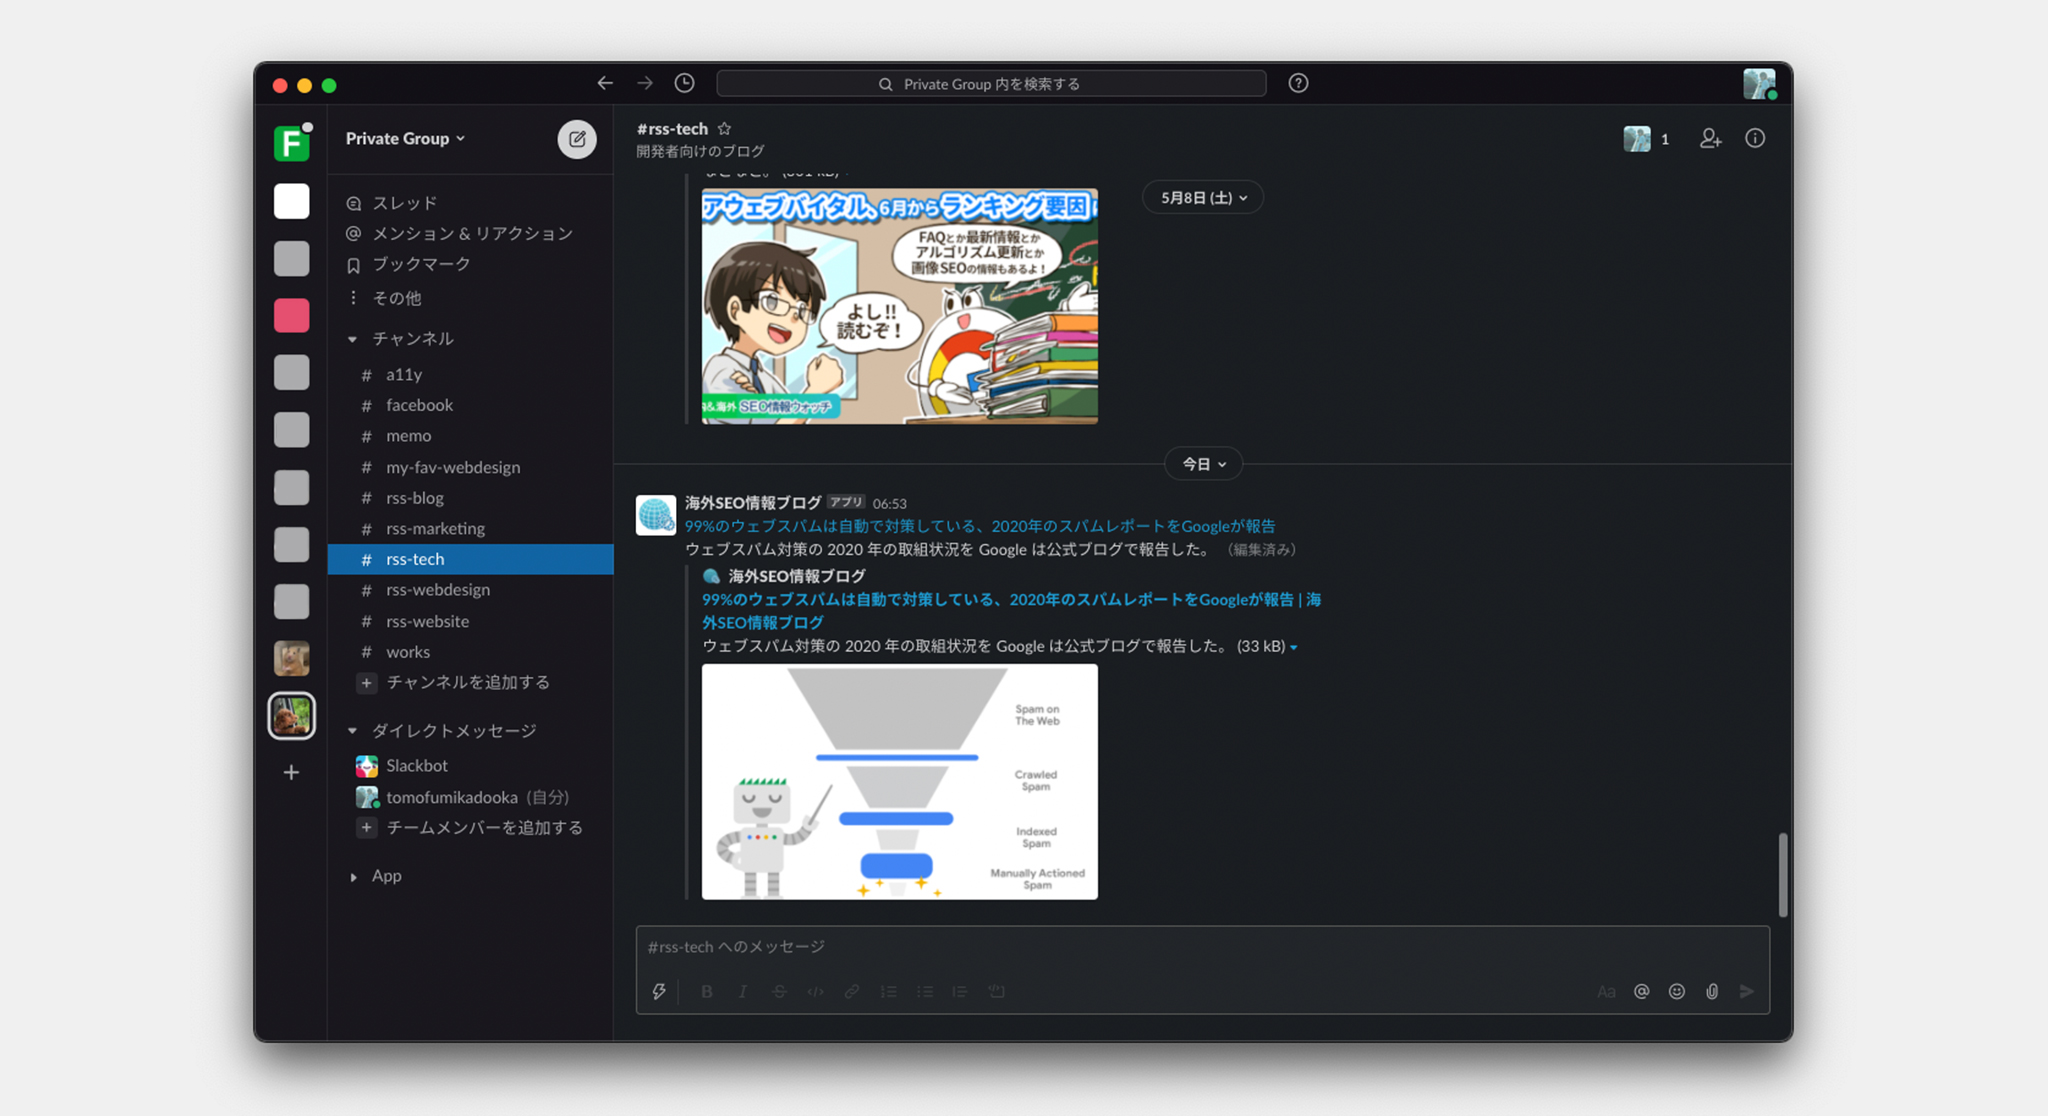
Task: Go back with the left arrow
Action: point(605,83)
